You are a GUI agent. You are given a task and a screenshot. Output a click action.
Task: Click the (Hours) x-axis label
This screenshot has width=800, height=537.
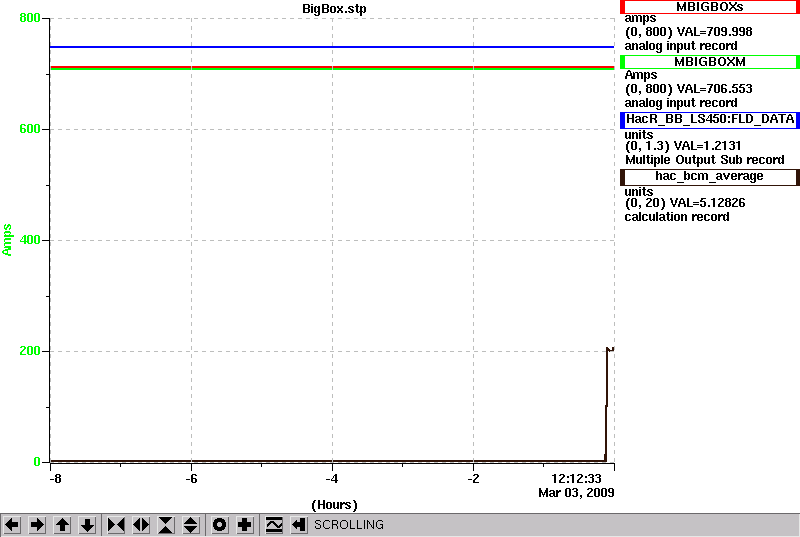(334, 505)
